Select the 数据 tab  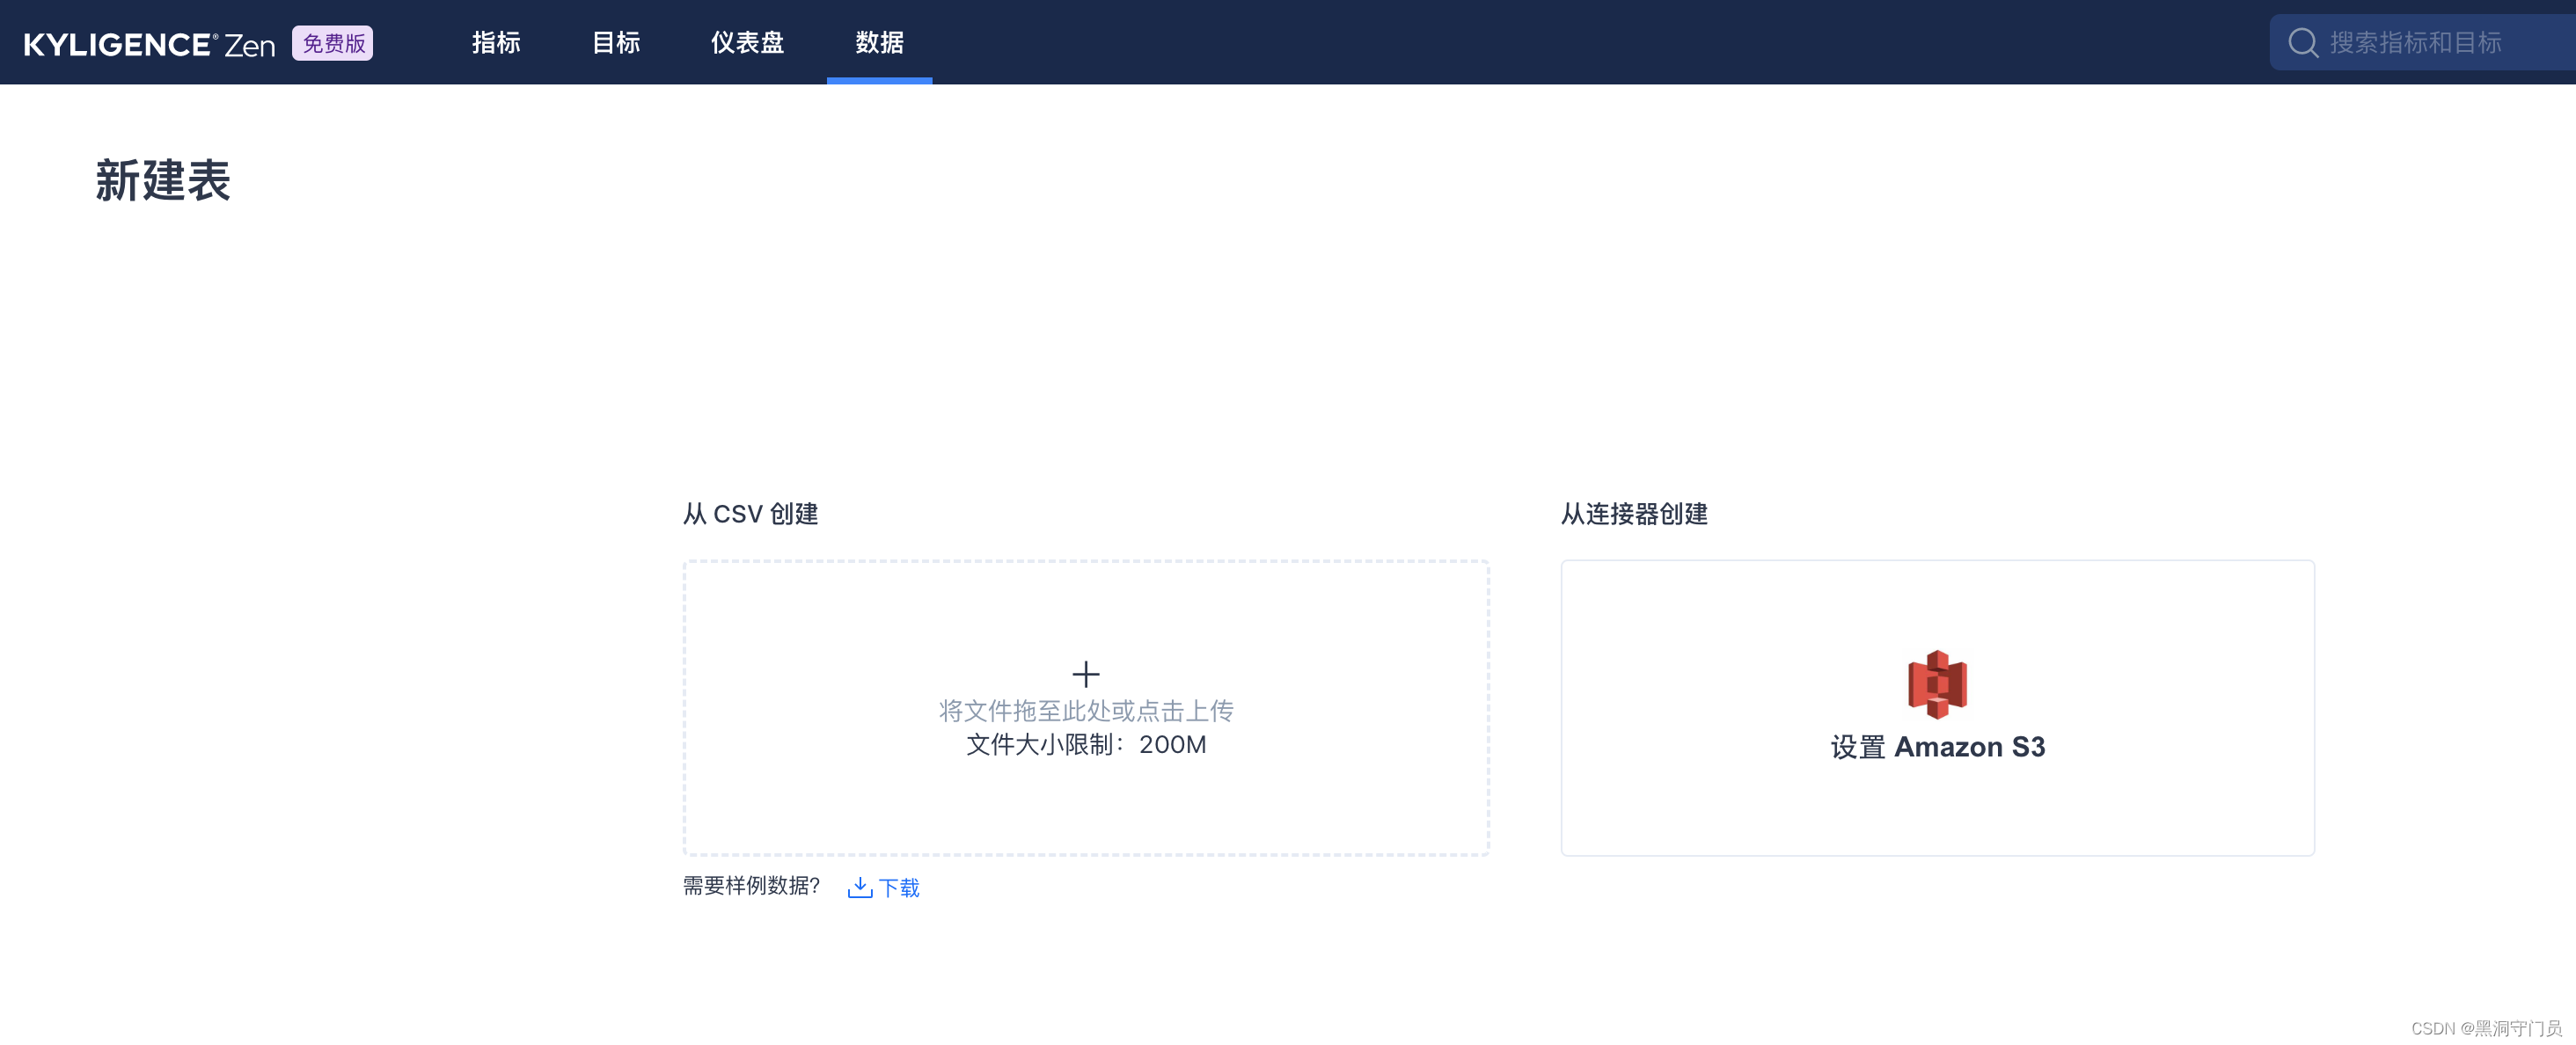[880, 42]
